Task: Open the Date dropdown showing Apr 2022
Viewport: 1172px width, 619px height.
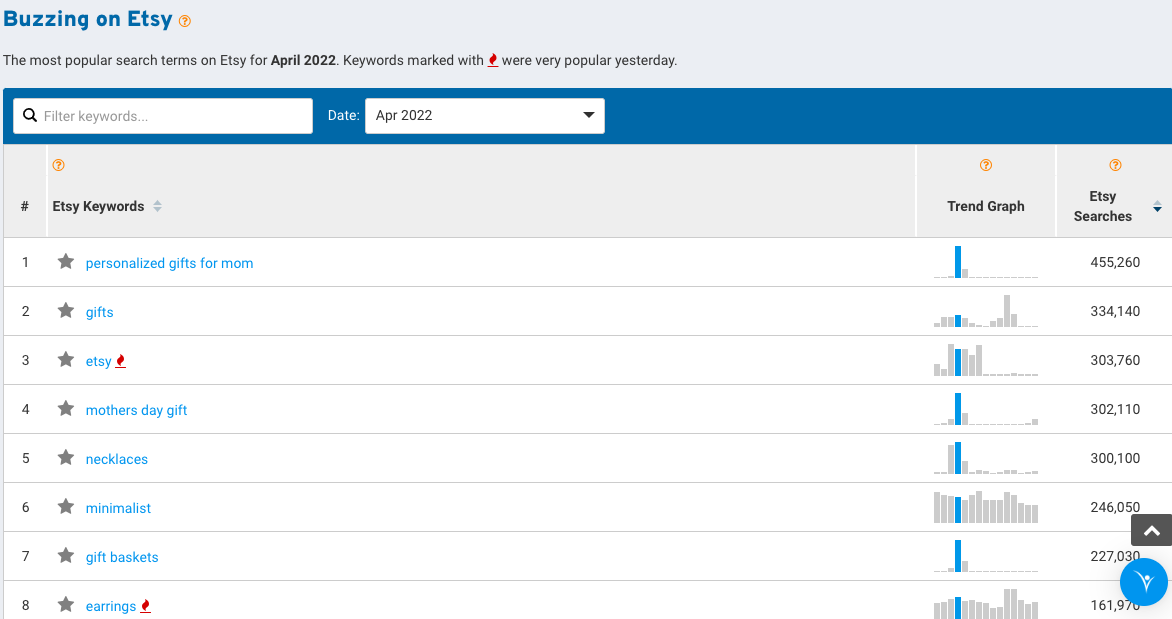Action: (x=484, y=116)
